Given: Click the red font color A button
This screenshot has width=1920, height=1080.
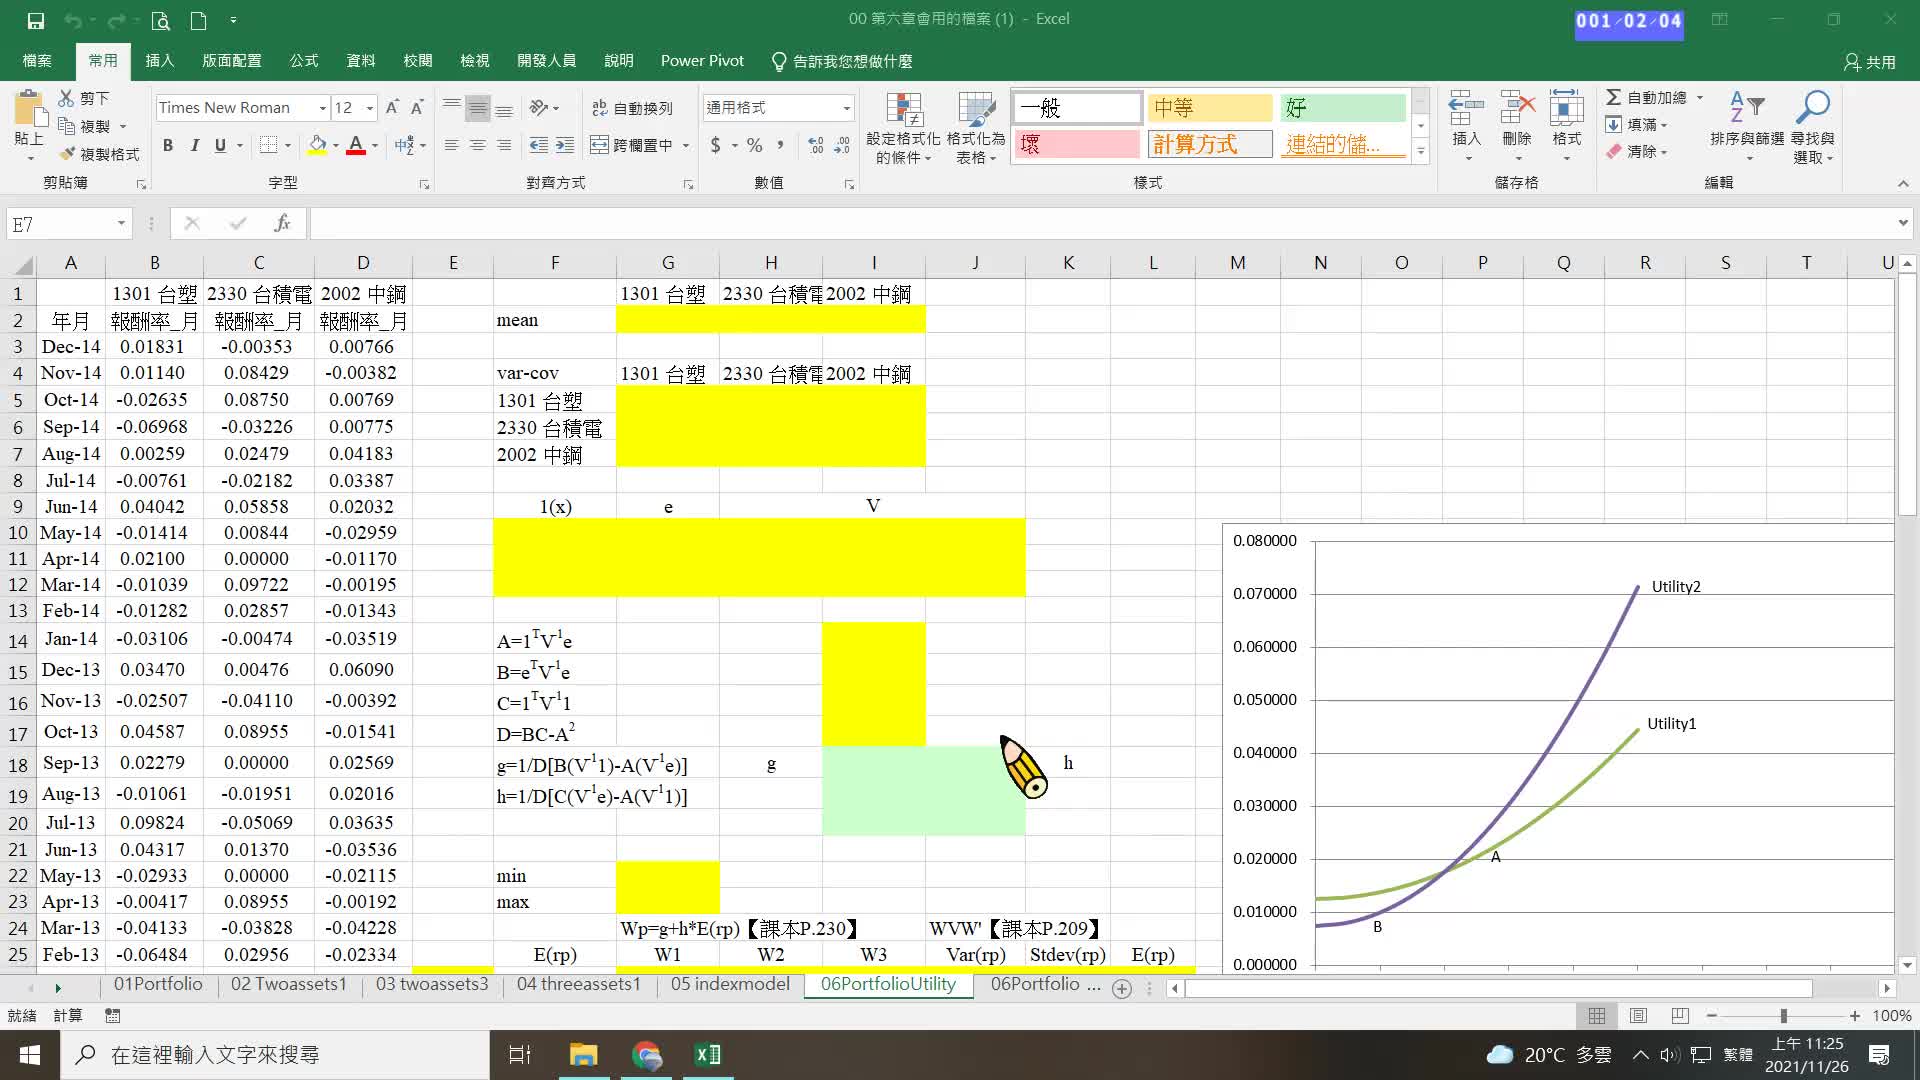Looking at the screenshot, I should click(x=355, y=145).
